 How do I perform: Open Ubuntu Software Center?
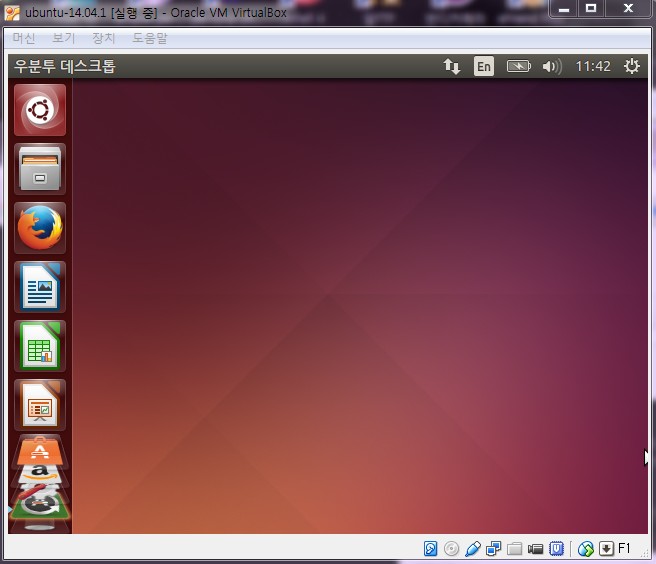pyautogui.click(x=40, y=451)
